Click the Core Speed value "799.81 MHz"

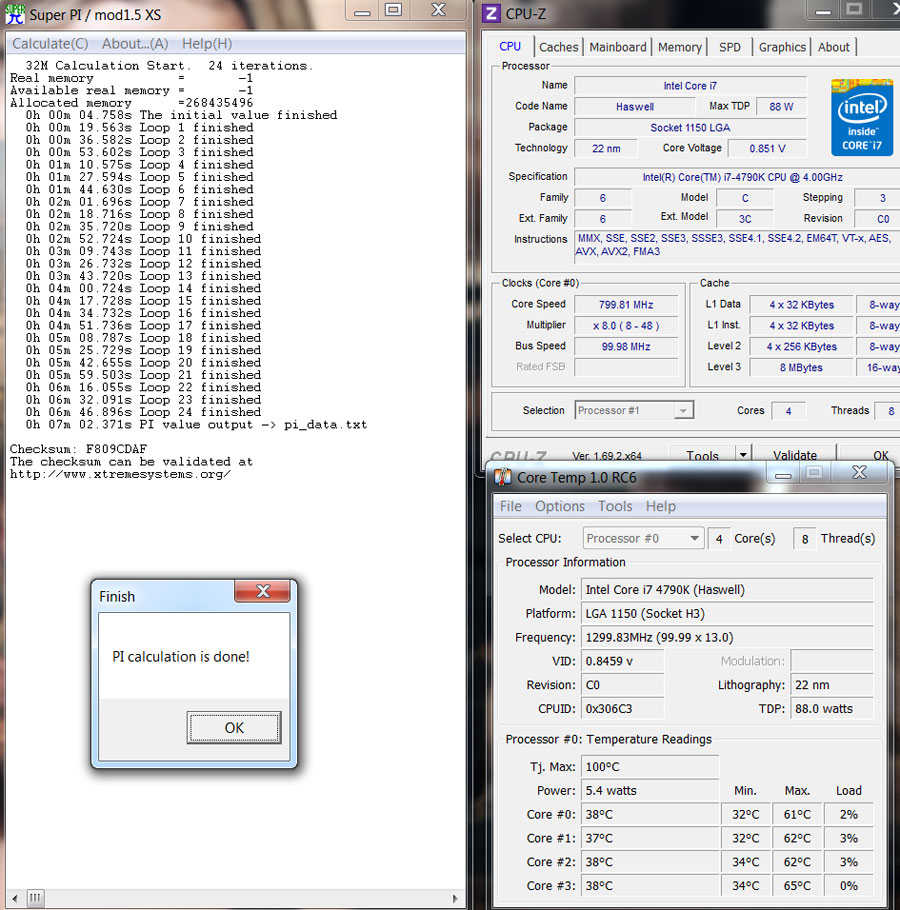click(626, 304)
